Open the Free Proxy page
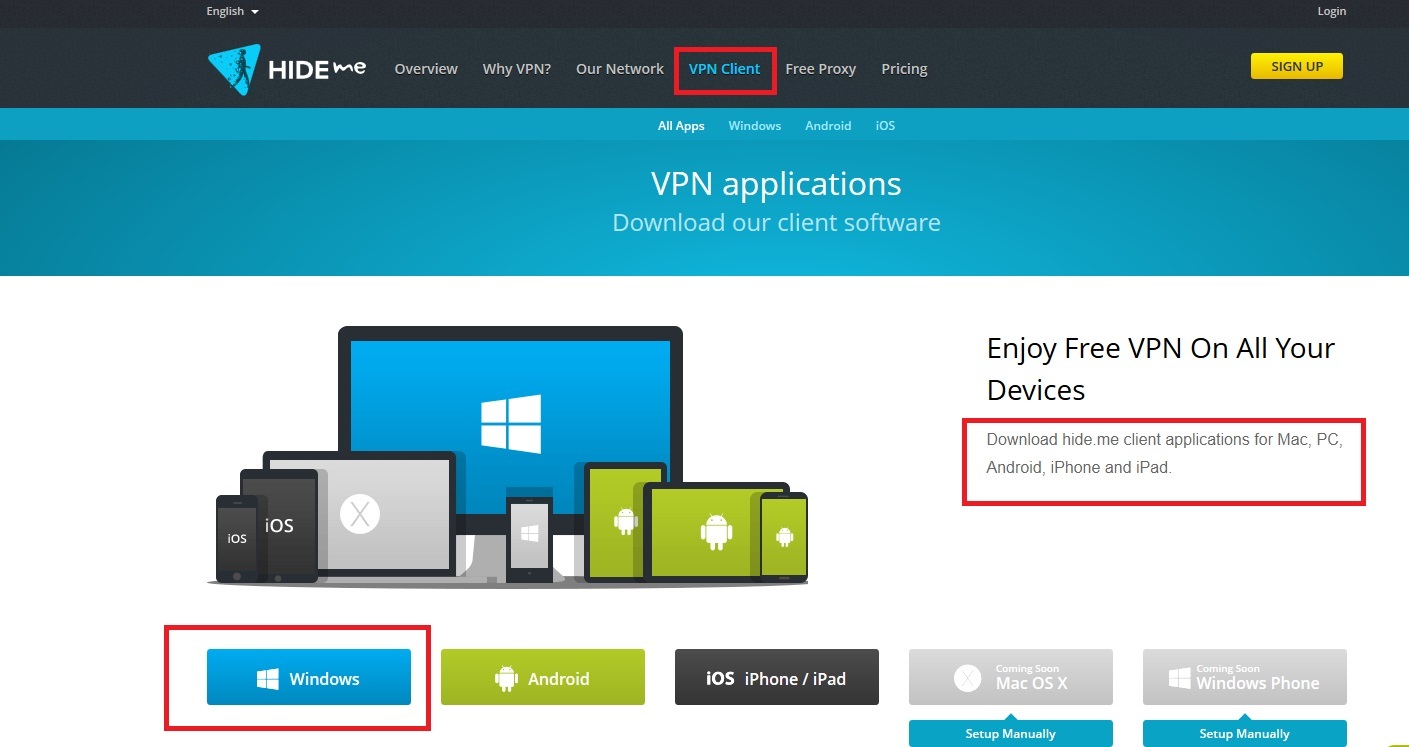 [x=821, y=69]
